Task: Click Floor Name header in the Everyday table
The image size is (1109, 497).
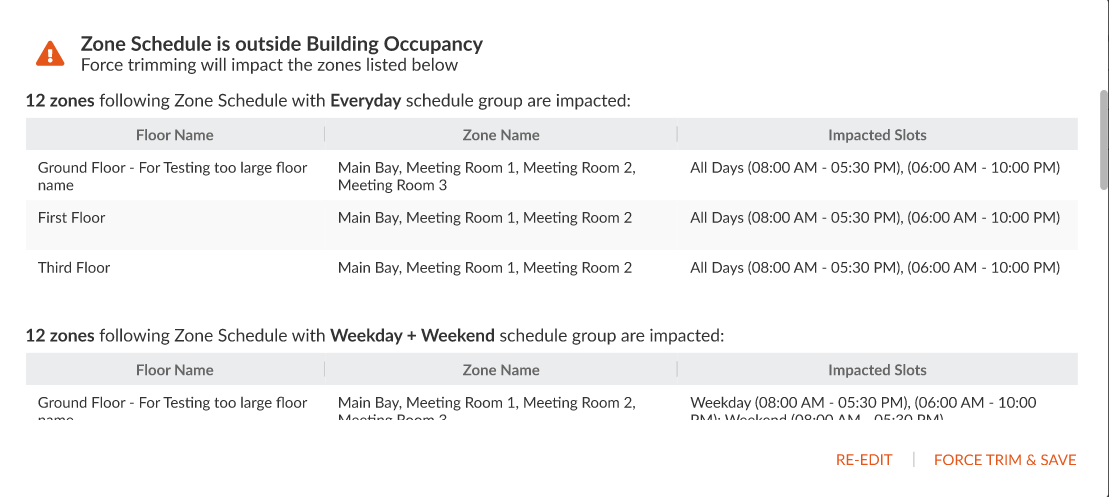Action: (175, 134)
